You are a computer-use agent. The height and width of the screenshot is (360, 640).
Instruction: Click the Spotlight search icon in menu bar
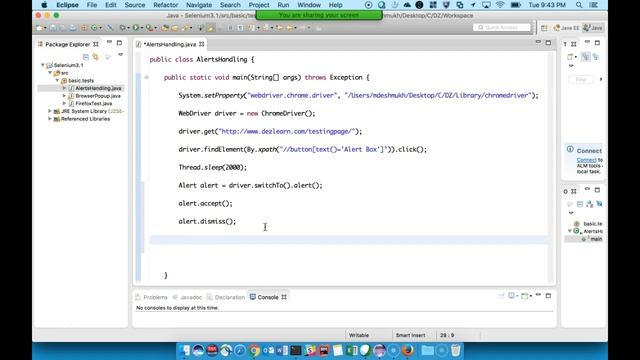(579, 5)
